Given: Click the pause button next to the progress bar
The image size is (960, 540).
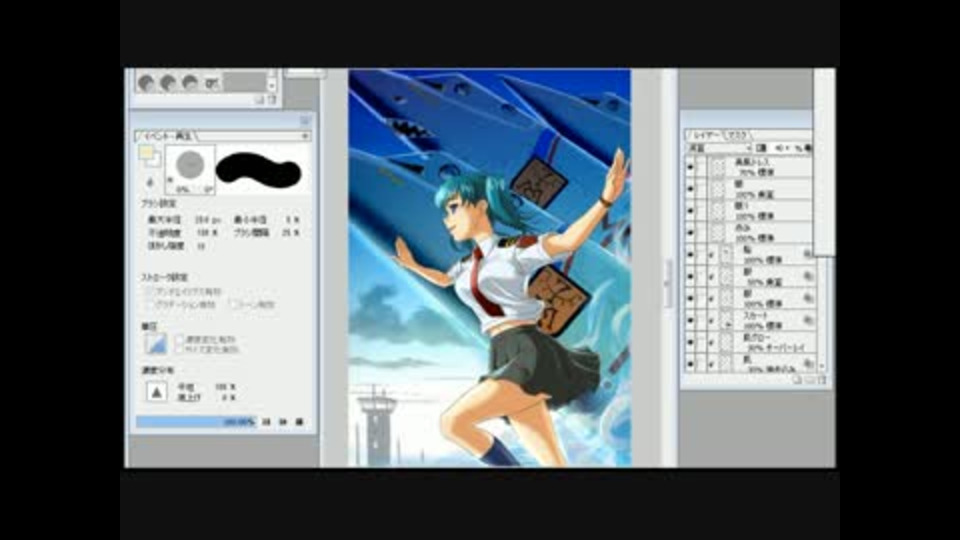Looking at the screenshot, I should pos(266,422).
